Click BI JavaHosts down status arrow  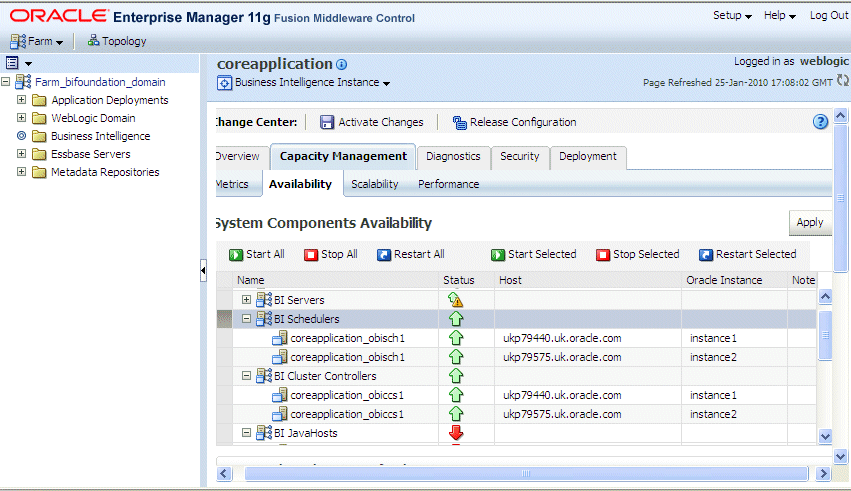pyautogui.click(x=456, y=432)
